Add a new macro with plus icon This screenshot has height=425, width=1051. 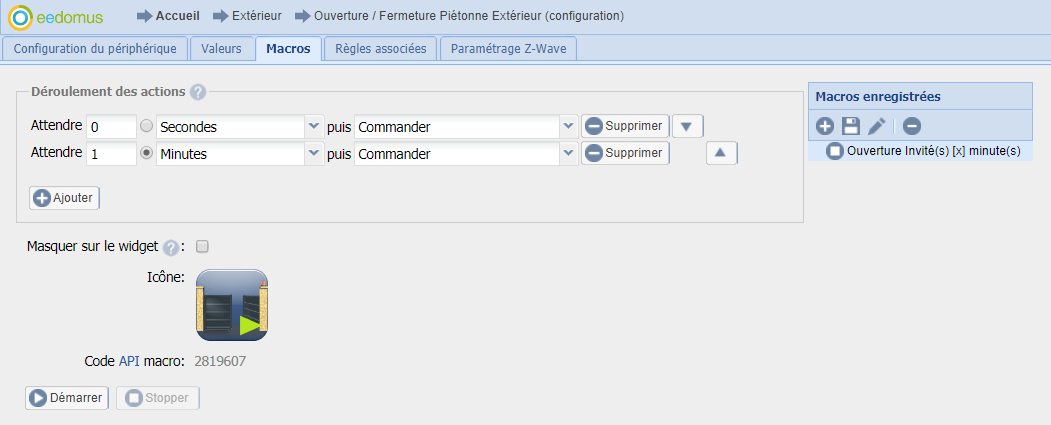[x=825, y=125]
